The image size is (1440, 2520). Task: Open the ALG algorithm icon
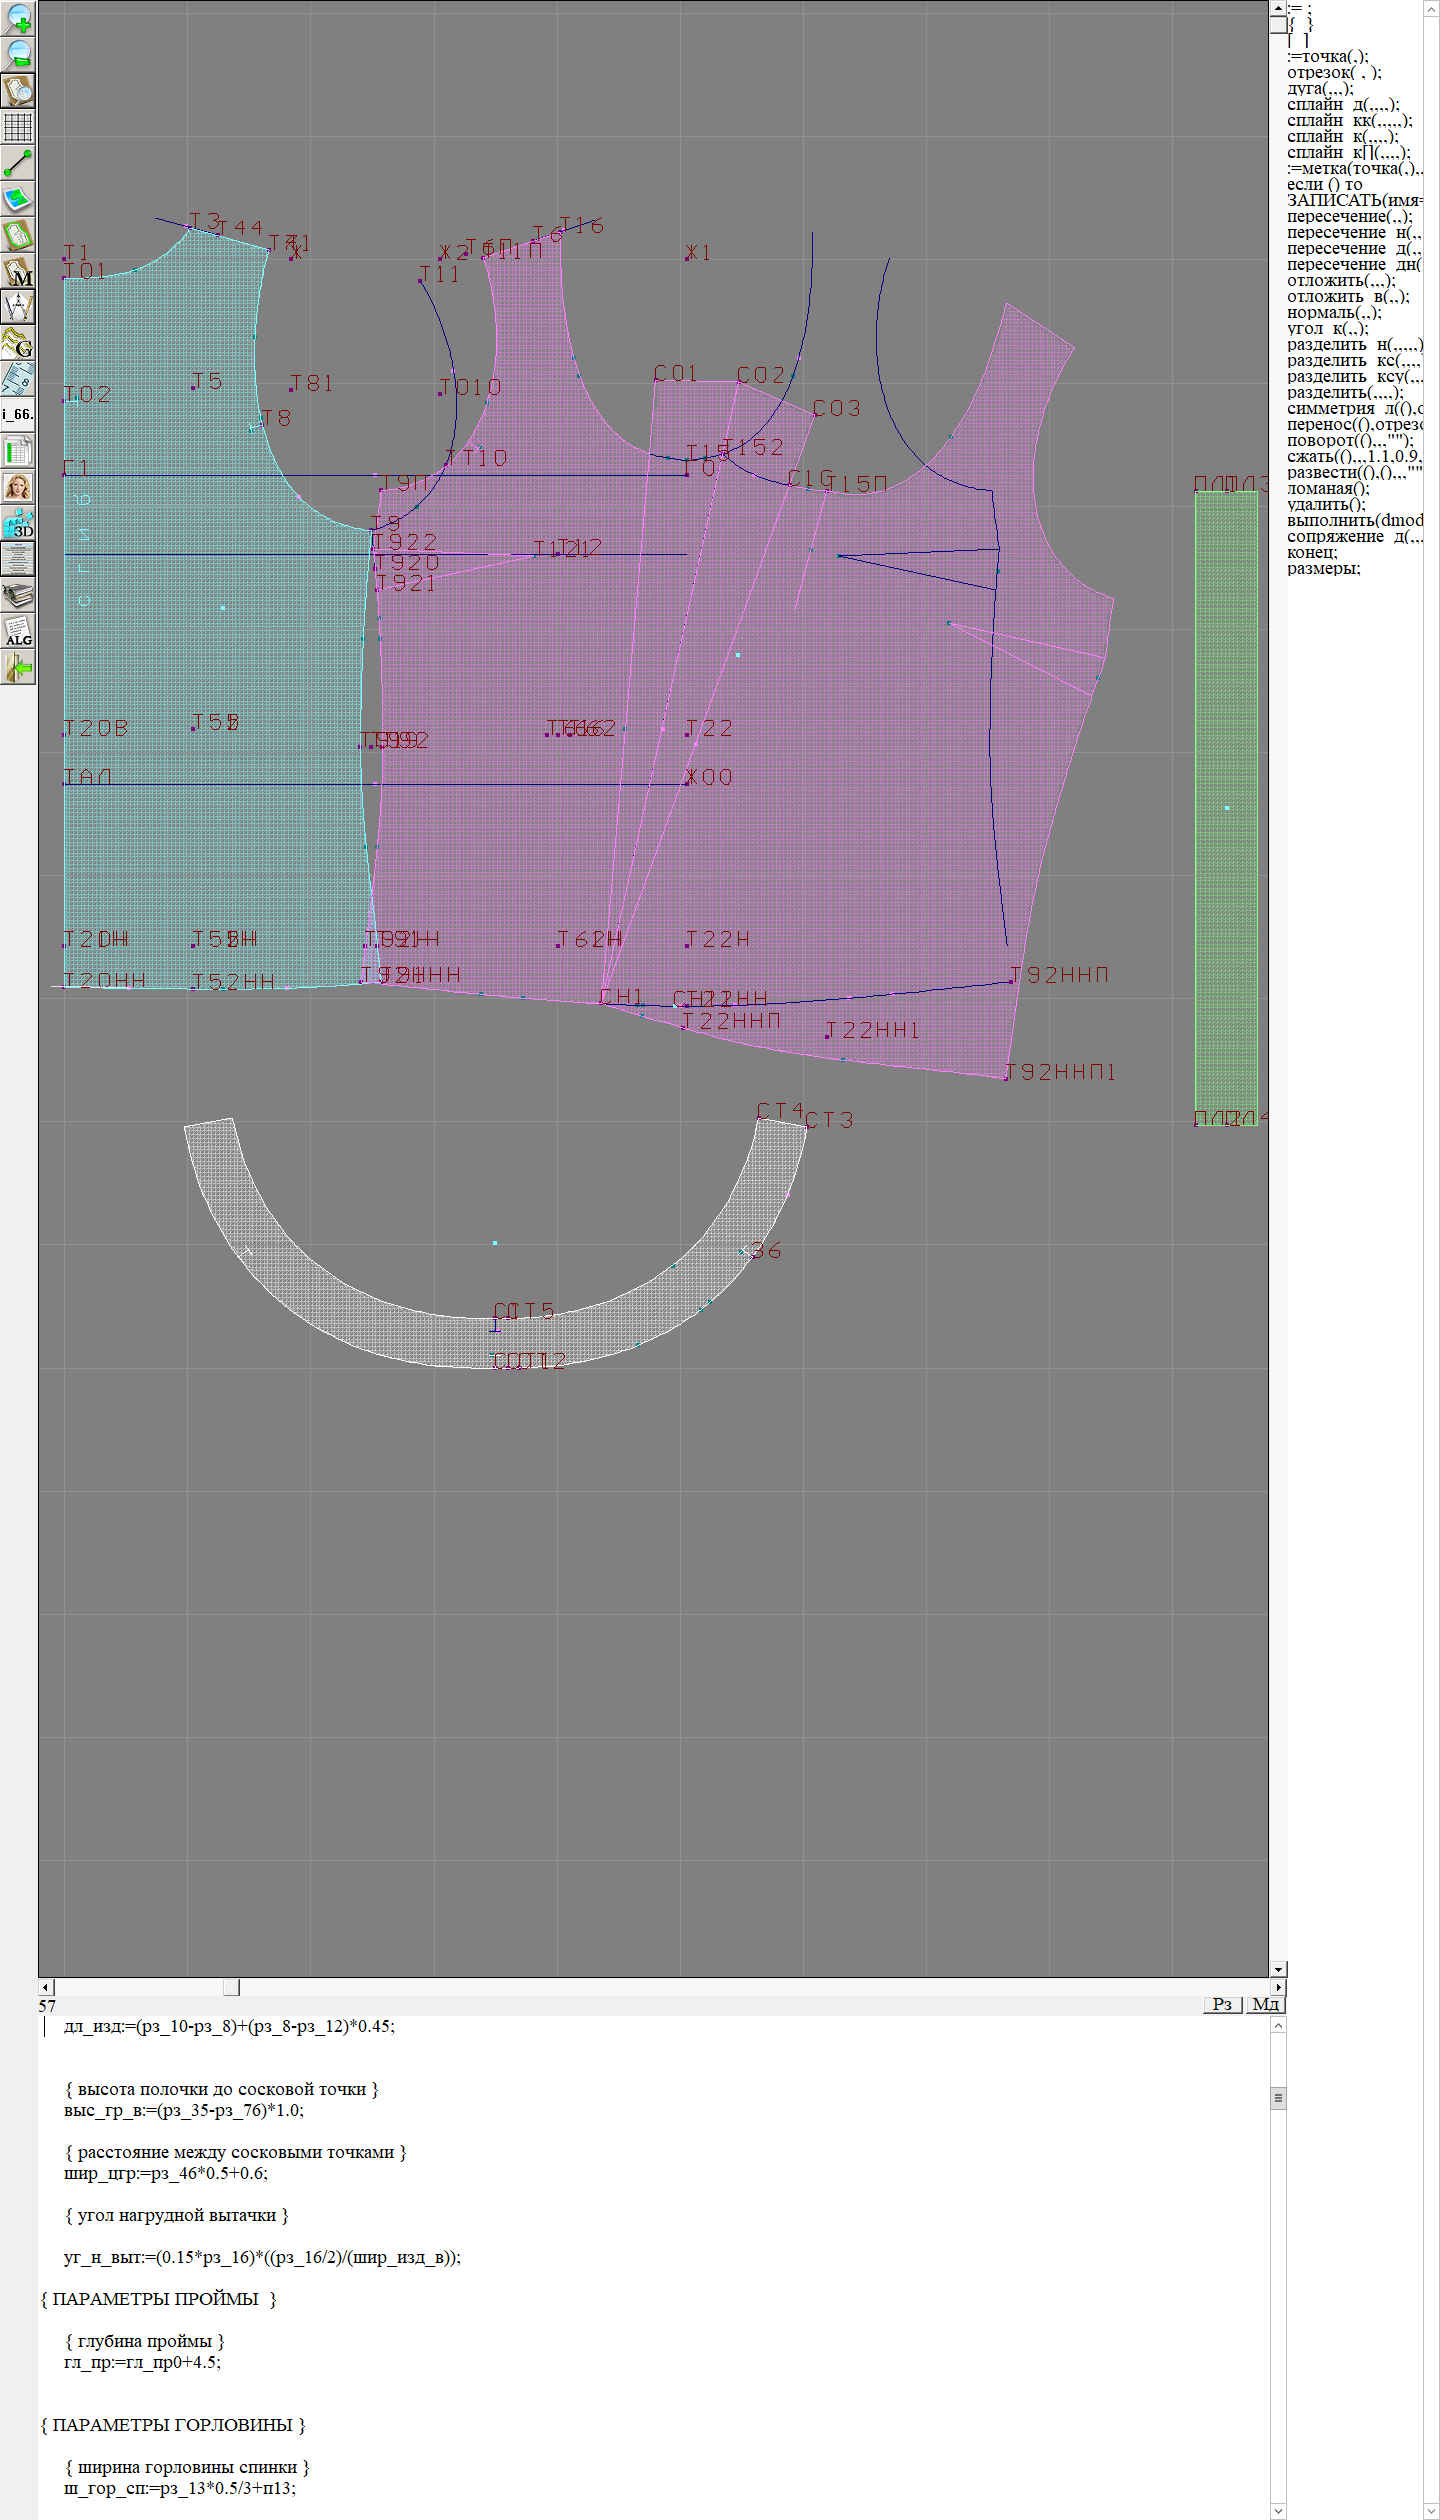click(18, 631)
